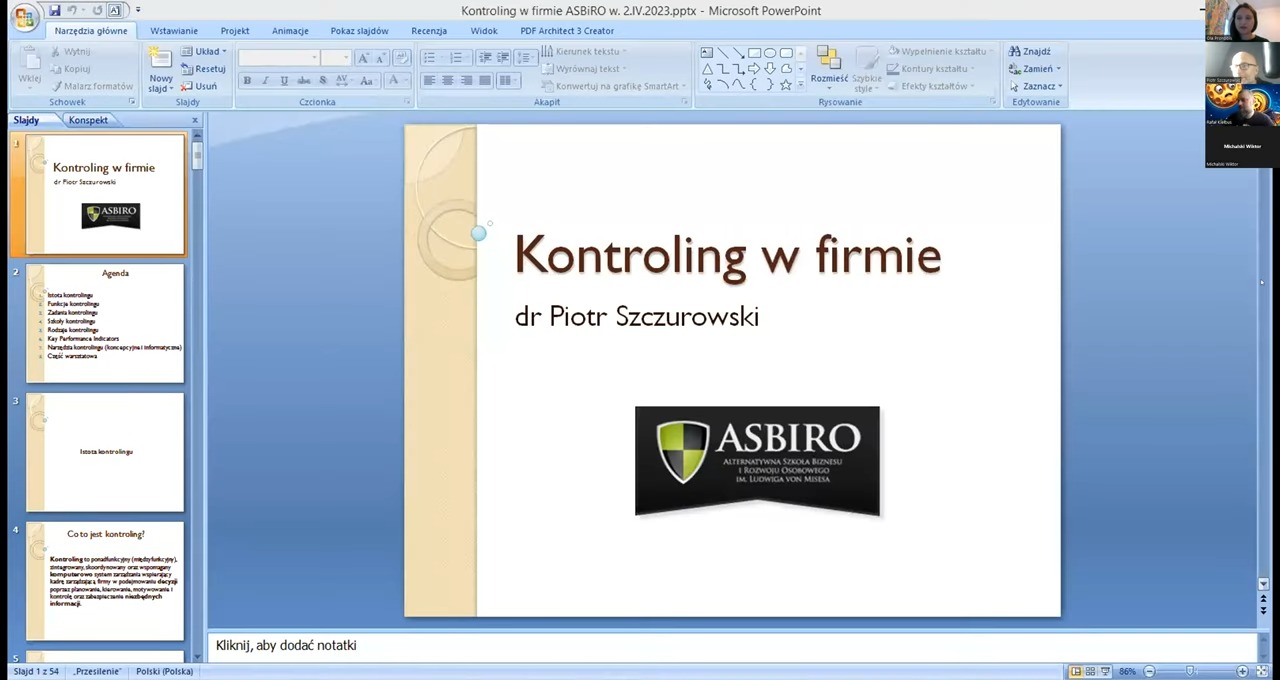Center the text alignment
This screenshot has width=1280, height=680.
click(447, 81)
